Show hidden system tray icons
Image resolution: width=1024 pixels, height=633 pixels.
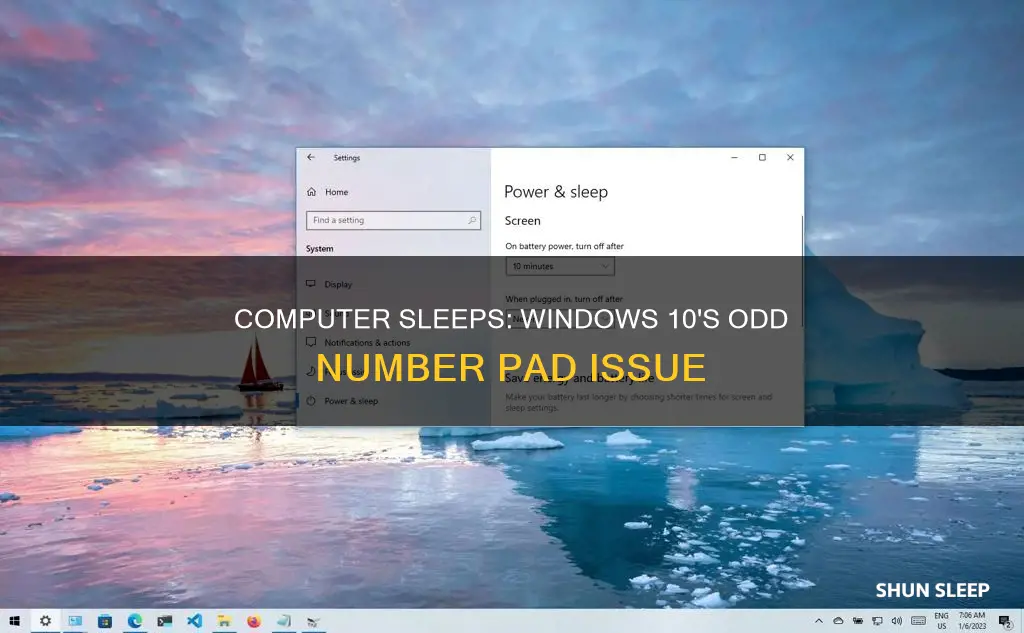(x=818, y=621)
